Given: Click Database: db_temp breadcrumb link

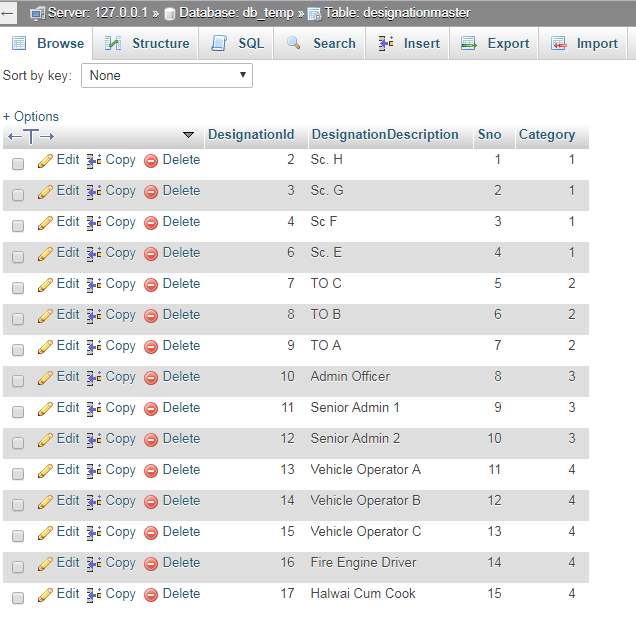Looking at the screenshot, I should [236, 13].
